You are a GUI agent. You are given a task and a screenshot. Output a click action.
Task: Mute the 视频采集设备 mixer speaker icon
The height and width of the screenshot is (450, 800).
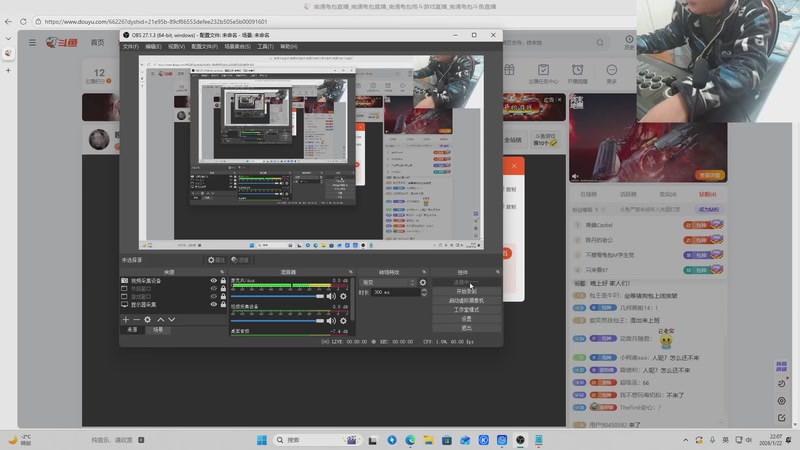click(331, 320)
